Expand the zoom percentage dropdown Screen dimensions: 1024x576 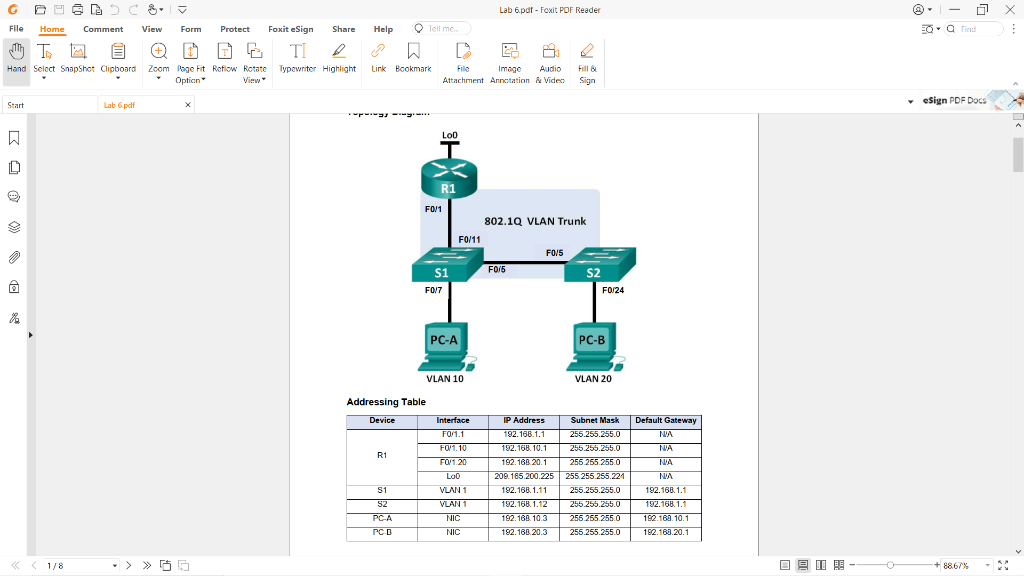pos(987,565)
